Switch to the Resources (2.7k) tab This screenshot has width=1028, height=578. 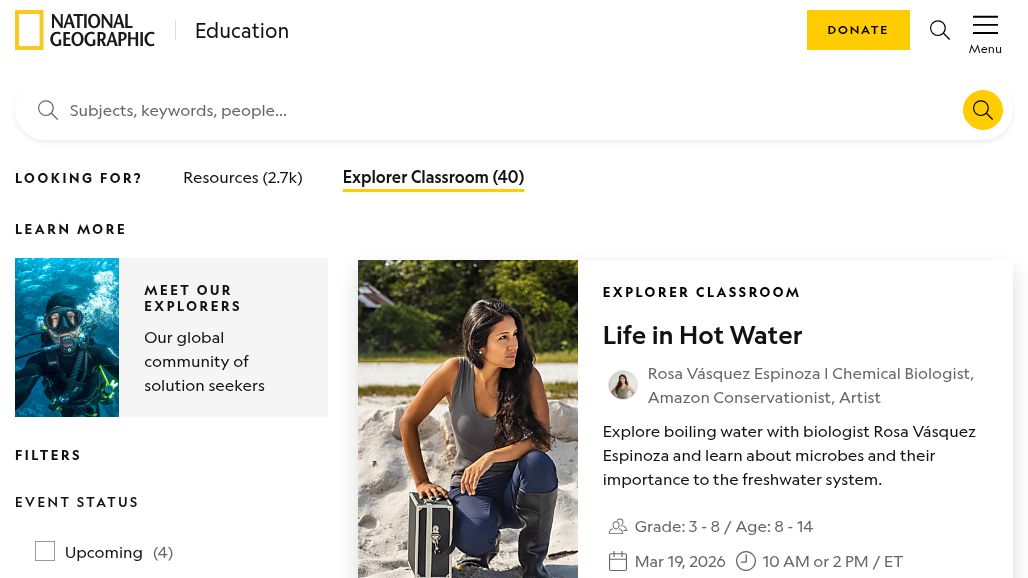[242, 177]
